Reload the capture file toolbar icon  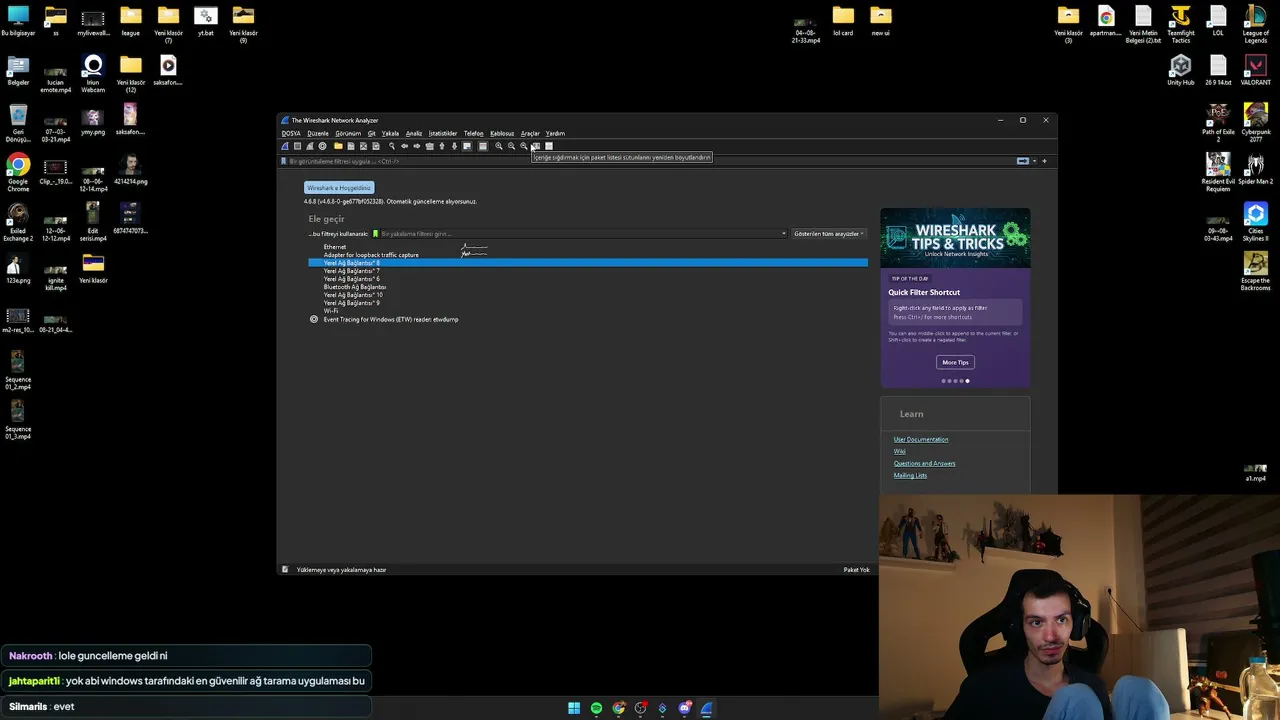(376, 146)
